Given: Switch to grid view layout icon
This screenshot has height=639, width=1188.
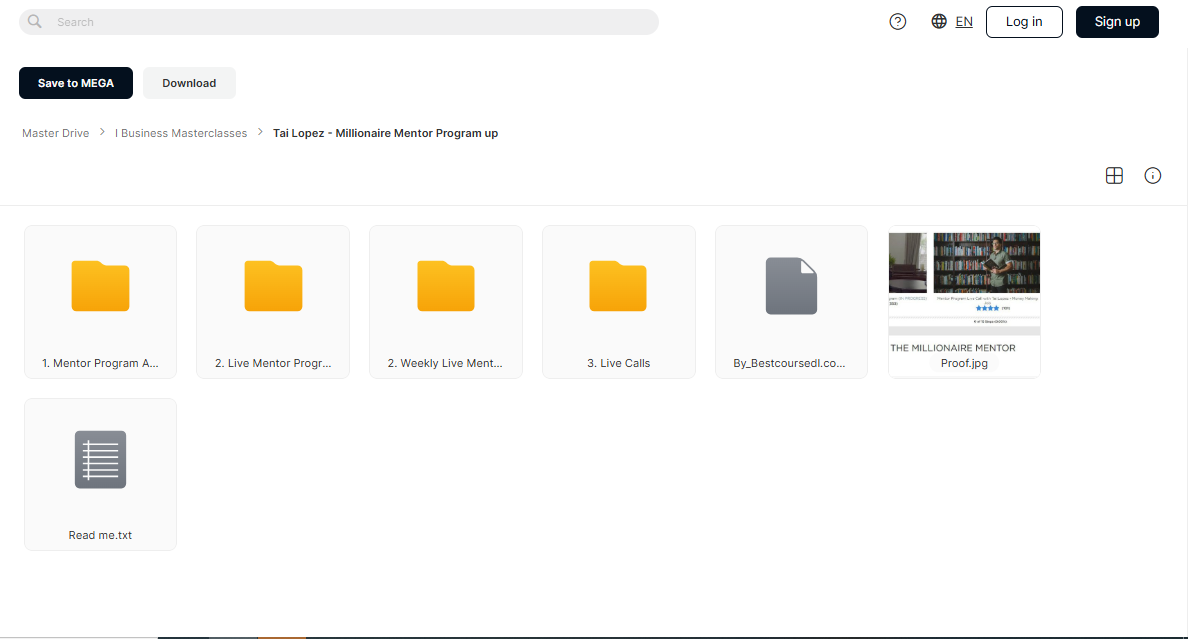Looking at the screenshot, I should click(1114, 176).
